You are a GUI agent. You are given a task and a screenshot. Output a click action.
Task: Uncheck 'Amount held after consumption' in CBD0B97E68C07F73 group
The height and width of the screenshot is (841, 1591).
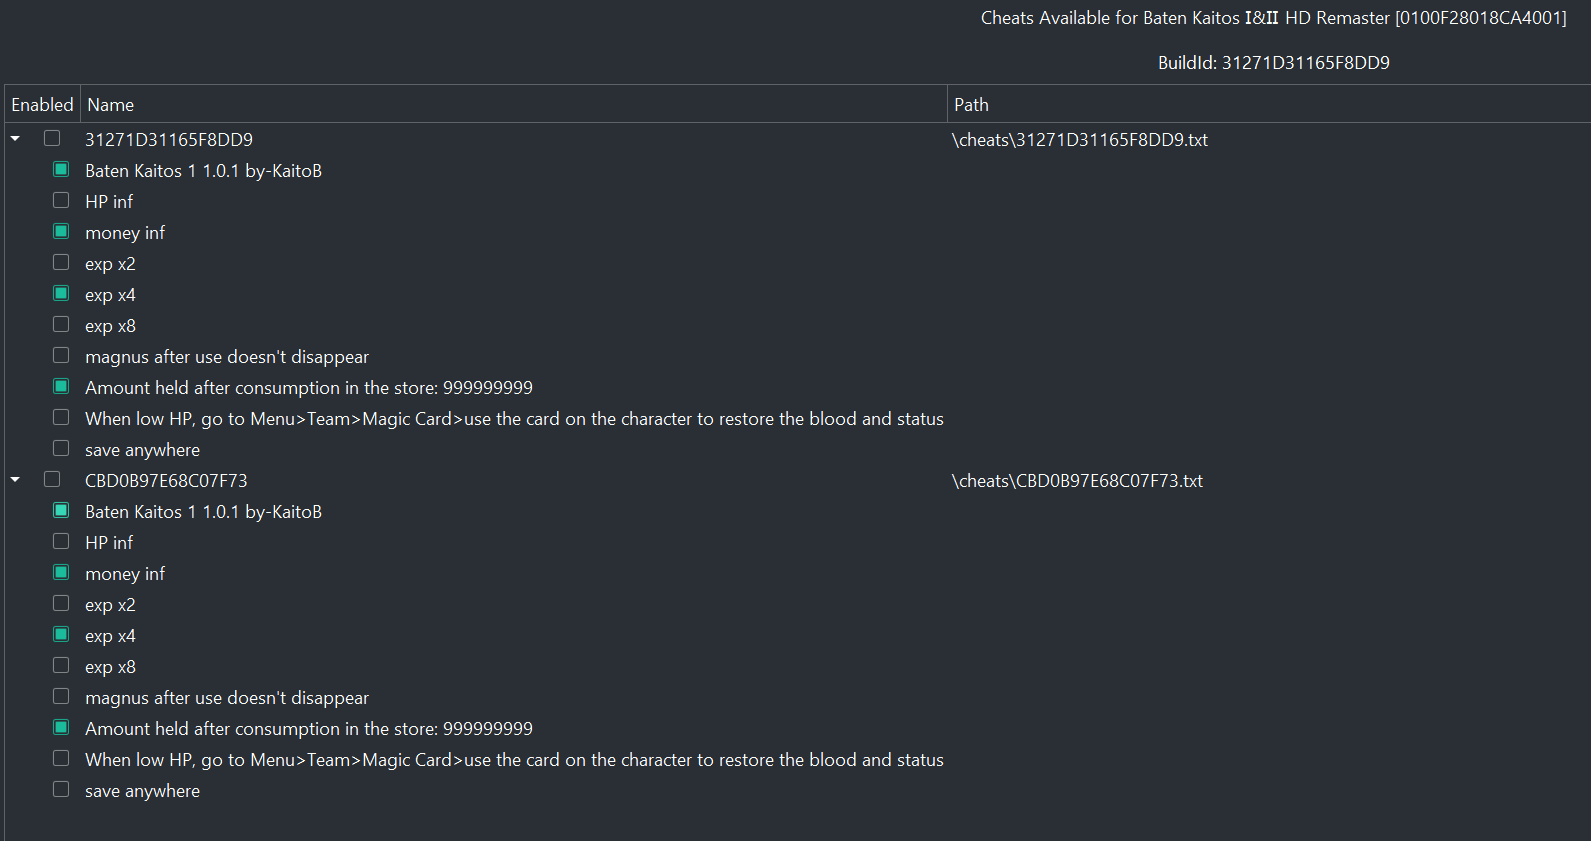click(x=61, y=728)
